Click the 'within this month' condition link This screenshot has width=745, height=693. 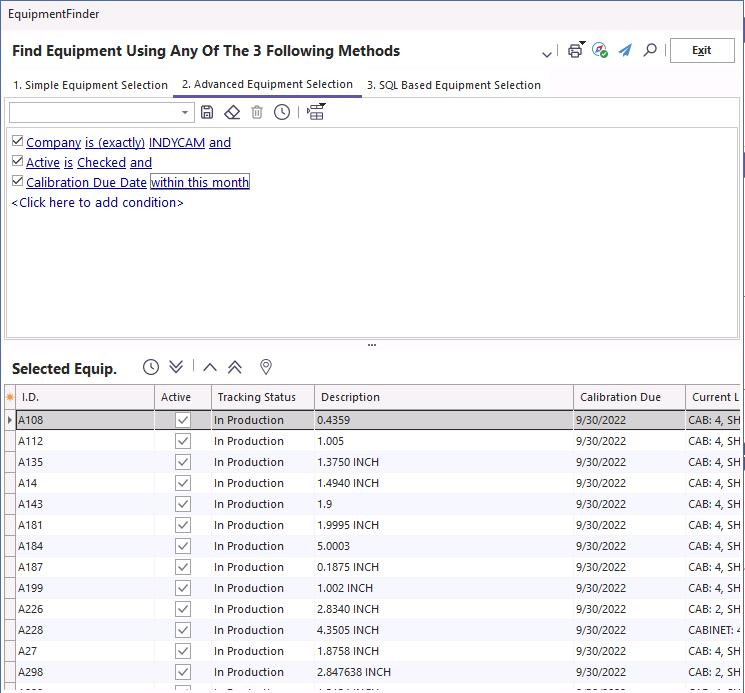pos(200,182)
